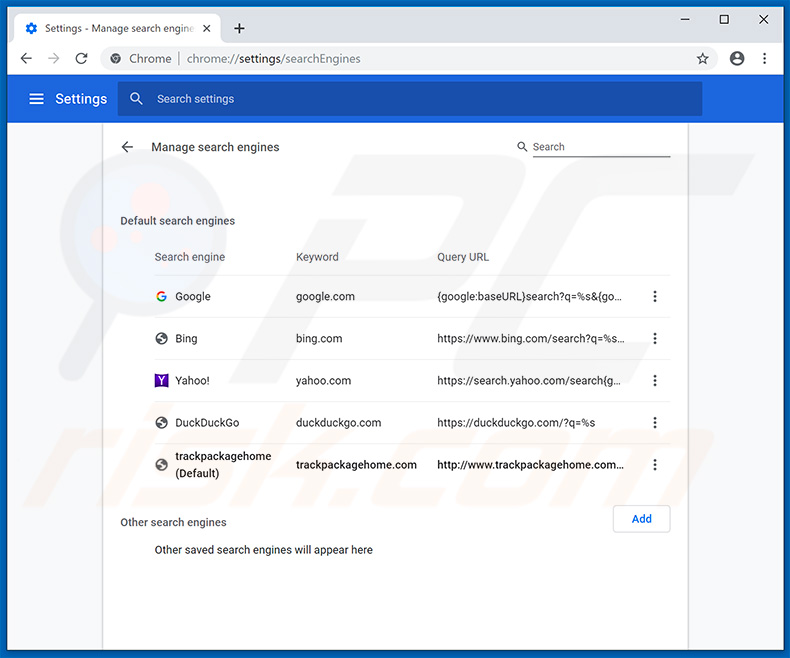The image size is (790, 658).
Task: Click the trackpackagehome query URL text
Action: (x=531, y=465)
